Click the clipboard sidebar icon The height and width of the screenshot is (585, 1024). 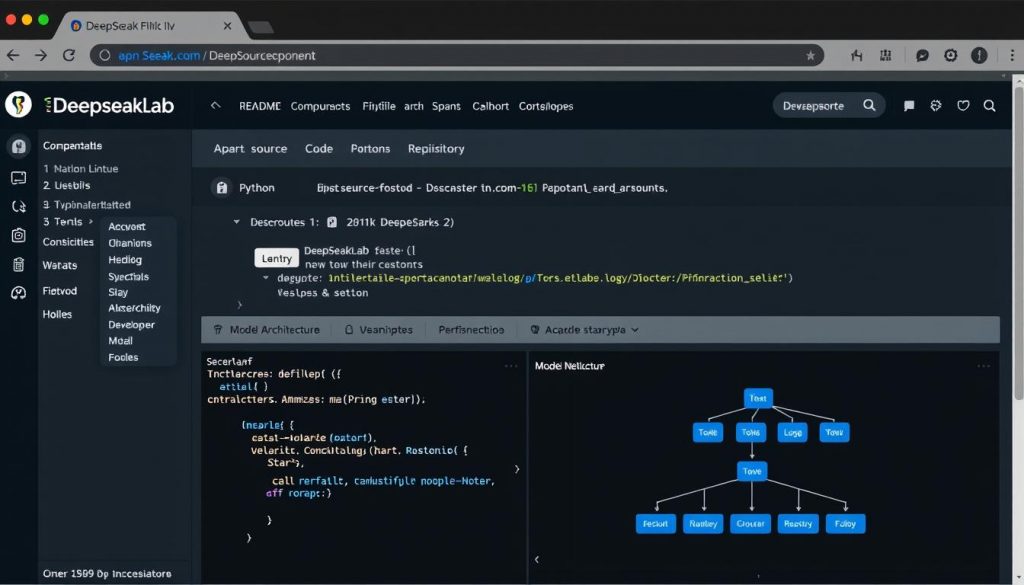[x=18, y=264]
